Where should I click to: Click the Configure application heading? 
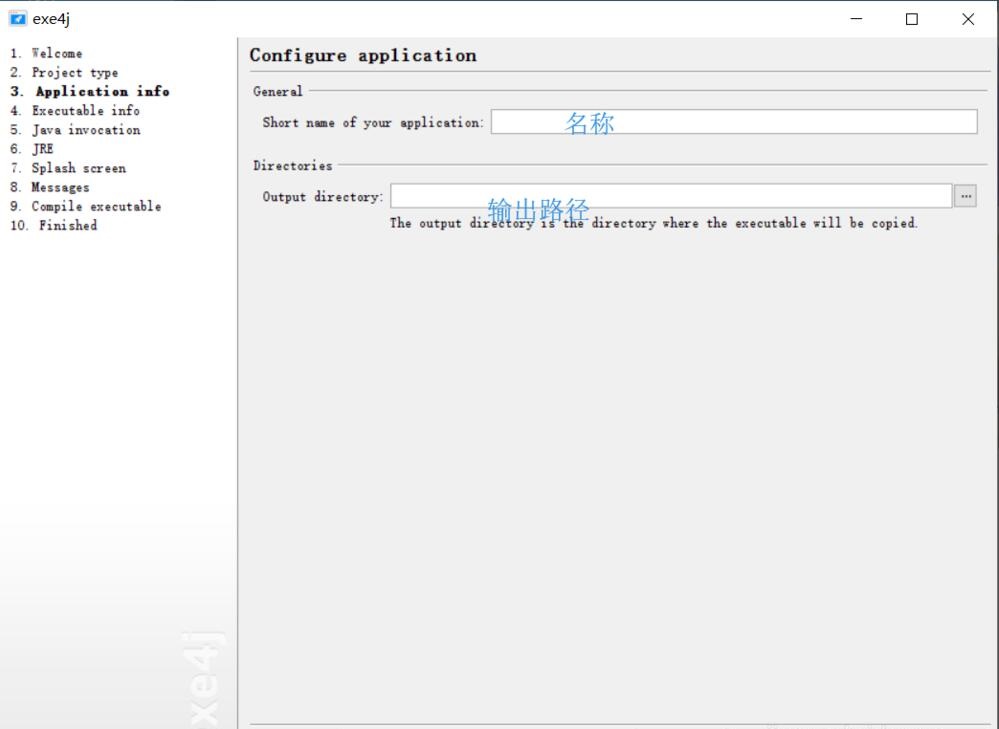pyautogui.click(x=363, y=56)
